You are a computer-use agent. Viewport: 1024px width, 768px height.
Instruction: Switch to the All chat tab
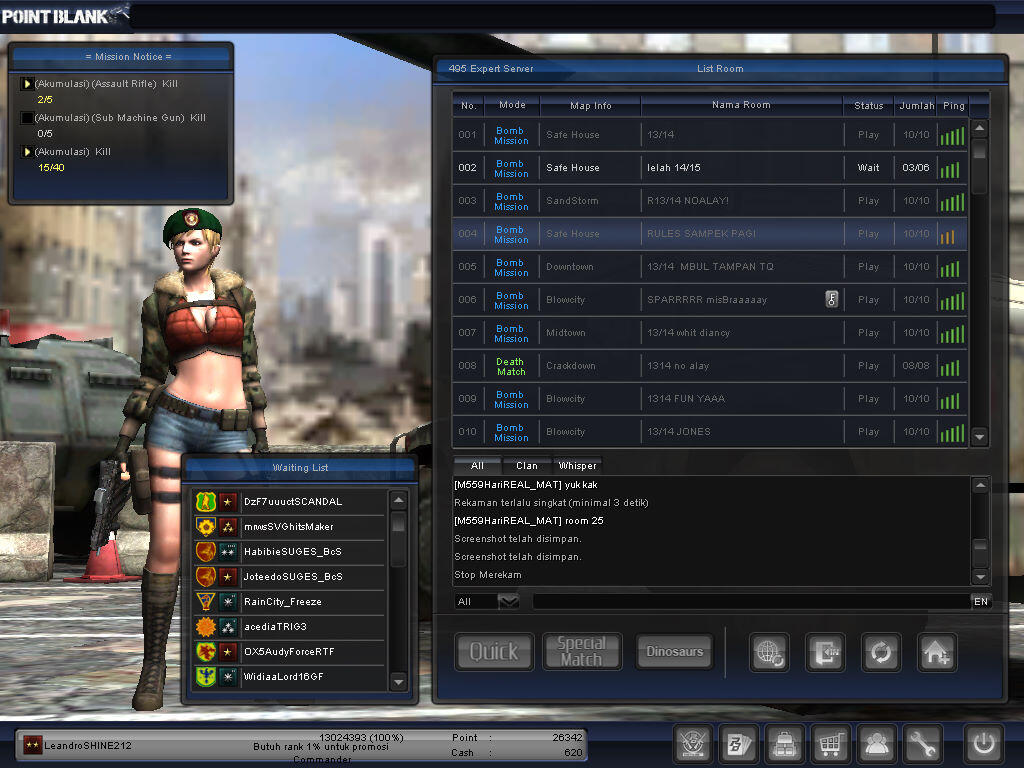click(x=477, y=466)
